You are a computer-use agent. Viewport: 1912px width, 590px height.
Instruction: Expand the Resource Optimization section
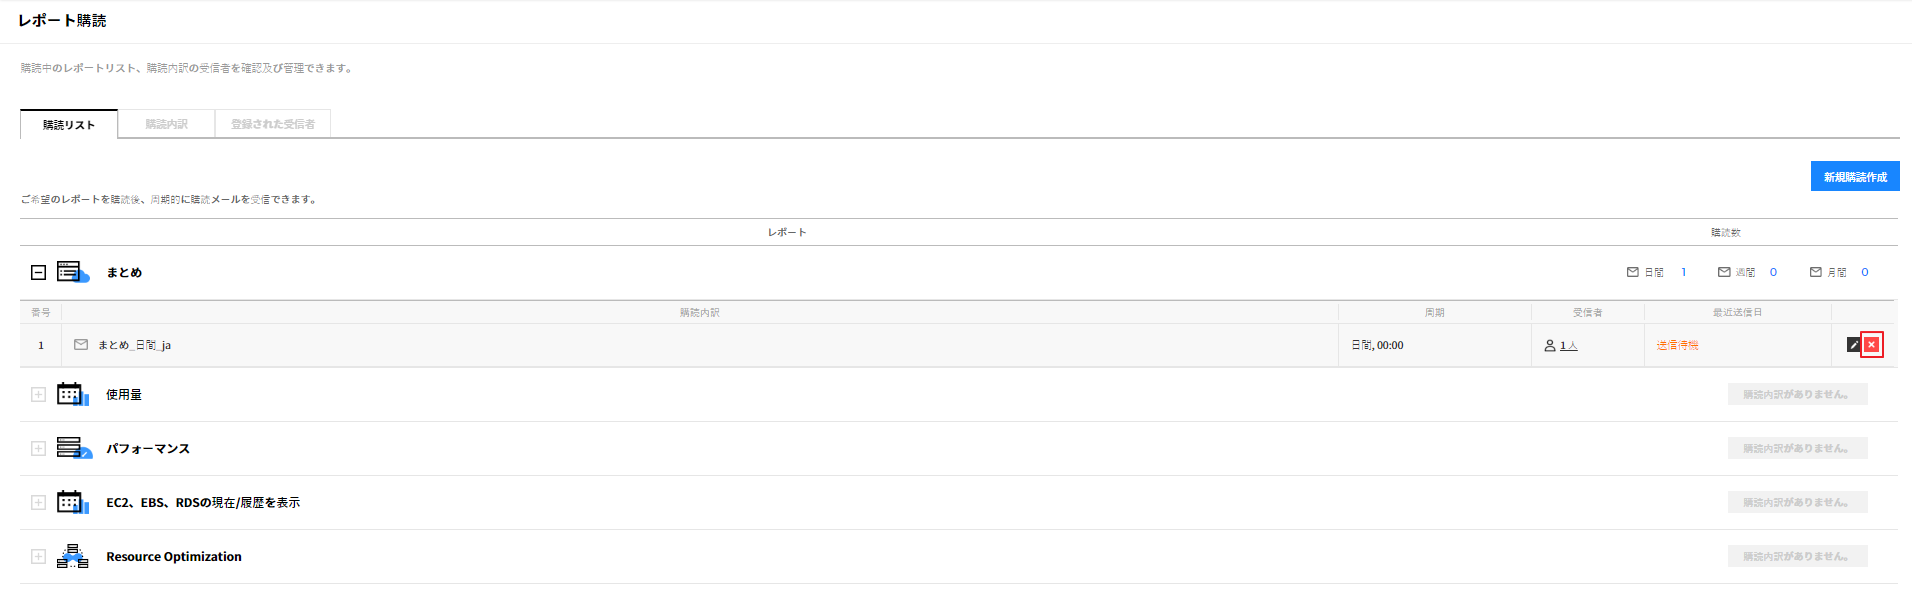38,556
